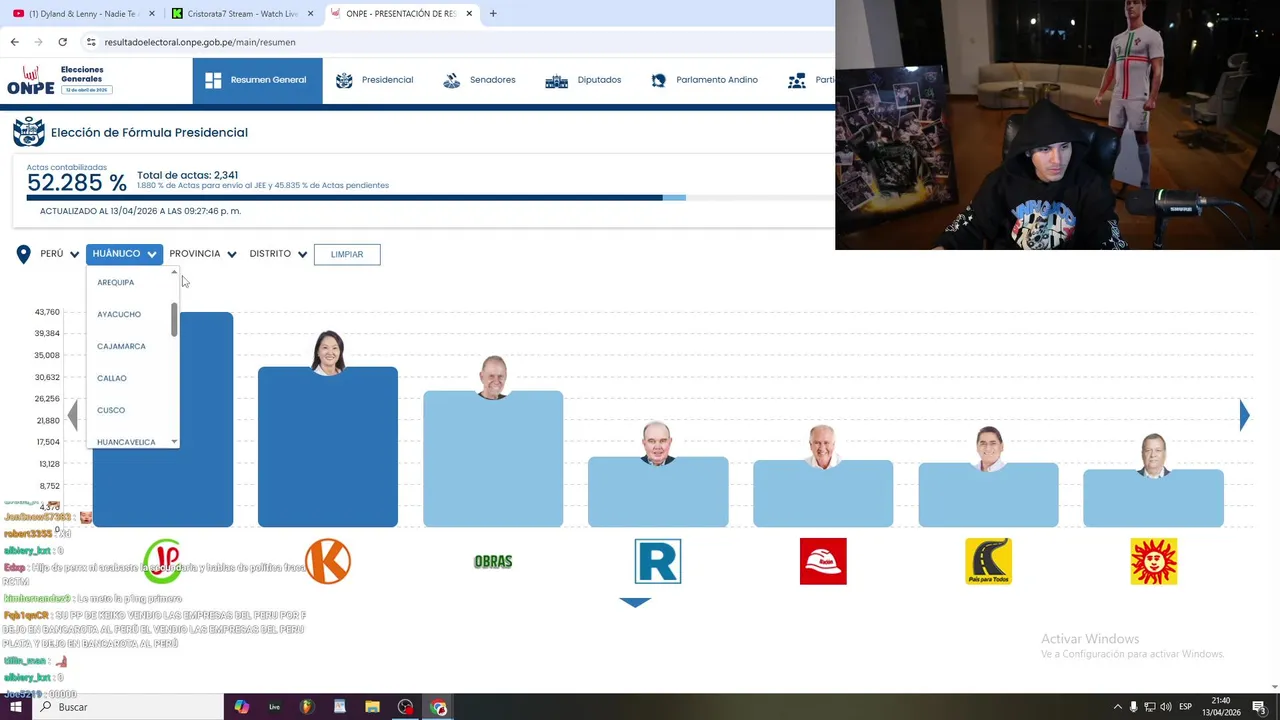Select the Parlamento Andino tab
Image resolution: width=1280 pixels, height=720 pixels.
pyautogui.click(x=704, y=80)
